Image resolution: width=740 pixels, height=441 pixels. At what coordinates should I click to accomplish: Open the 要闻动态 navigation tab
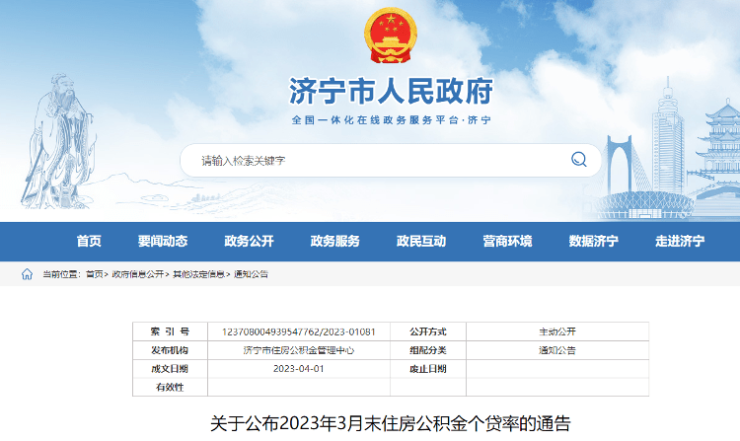coord(163,241)
